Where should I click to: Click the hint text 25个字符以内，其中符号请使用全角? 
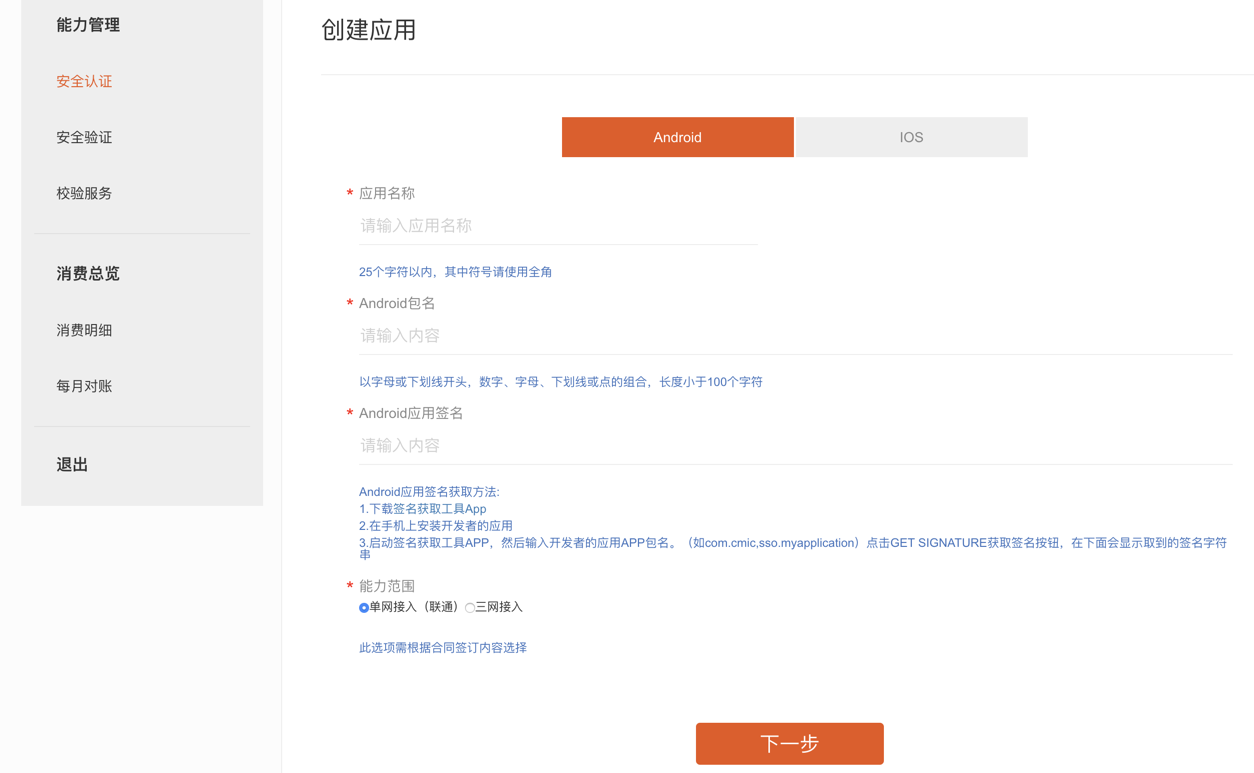tap(455, 272)
